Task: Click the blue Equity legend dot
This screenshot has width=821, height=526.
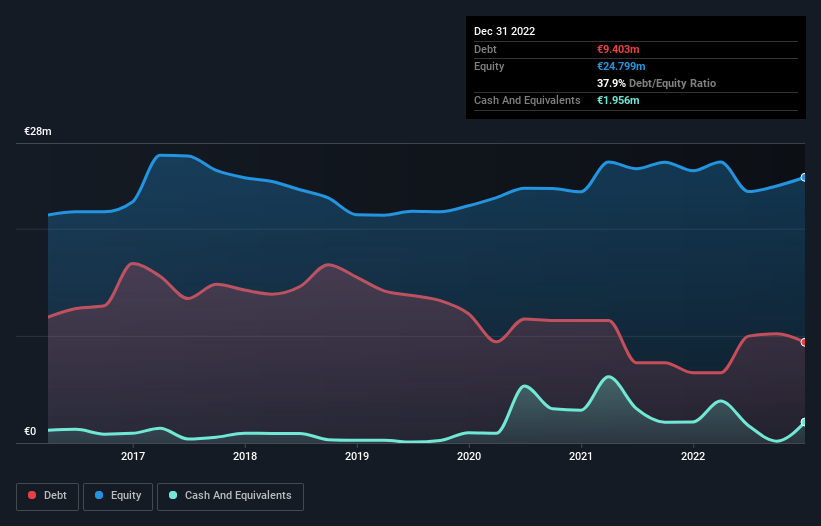Action: [99, 495]
